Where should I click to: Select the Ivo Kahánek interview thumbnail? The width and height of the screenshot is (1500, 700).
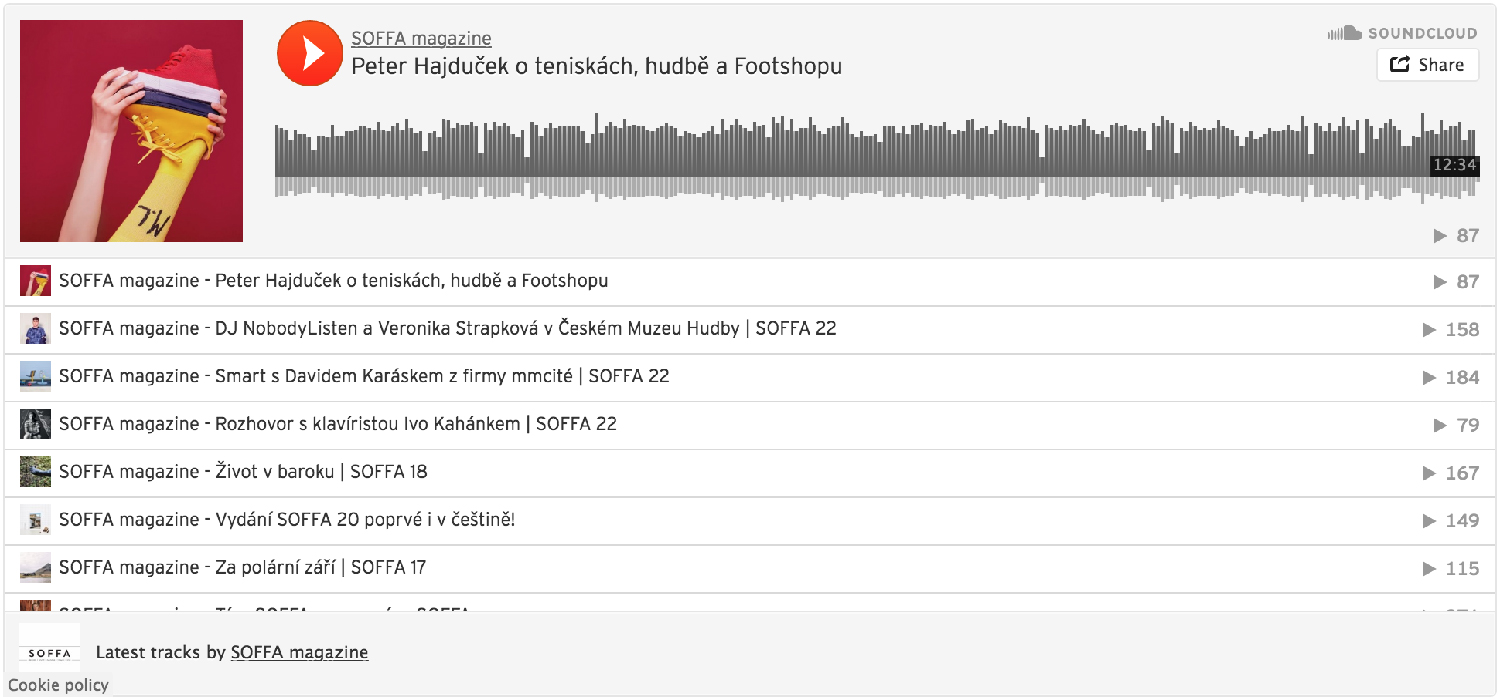pos(35,424)
